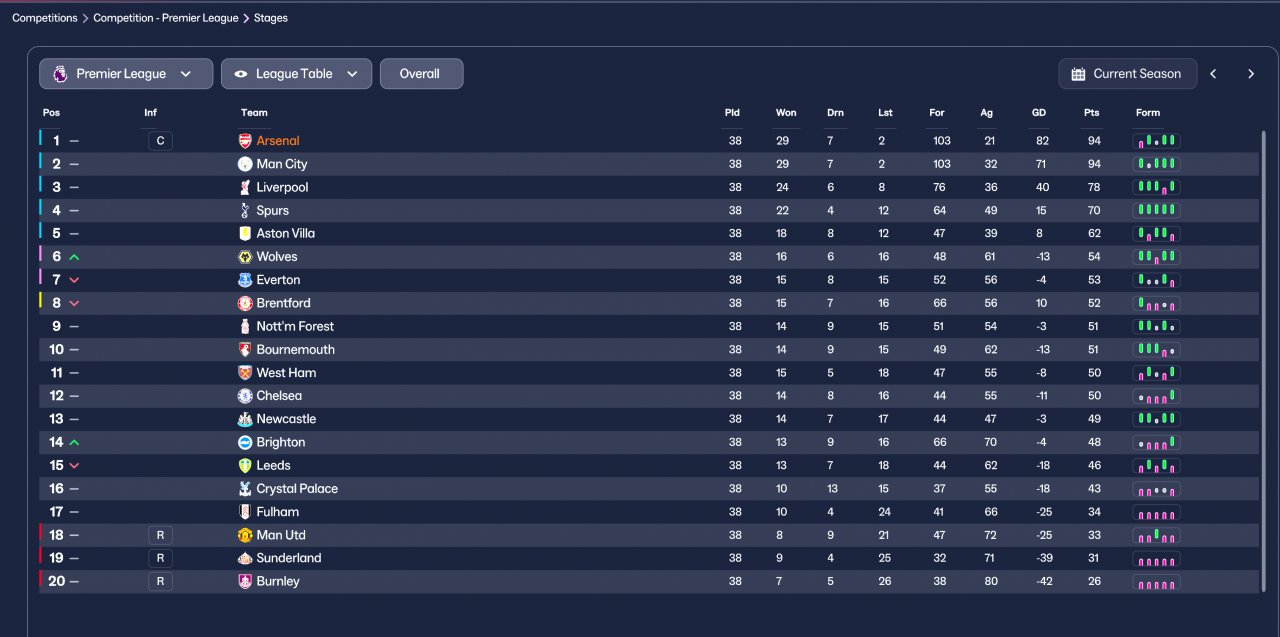Go to the previous season arrow
Viewport: 1280px width, 637px height.
point(1213,74)
